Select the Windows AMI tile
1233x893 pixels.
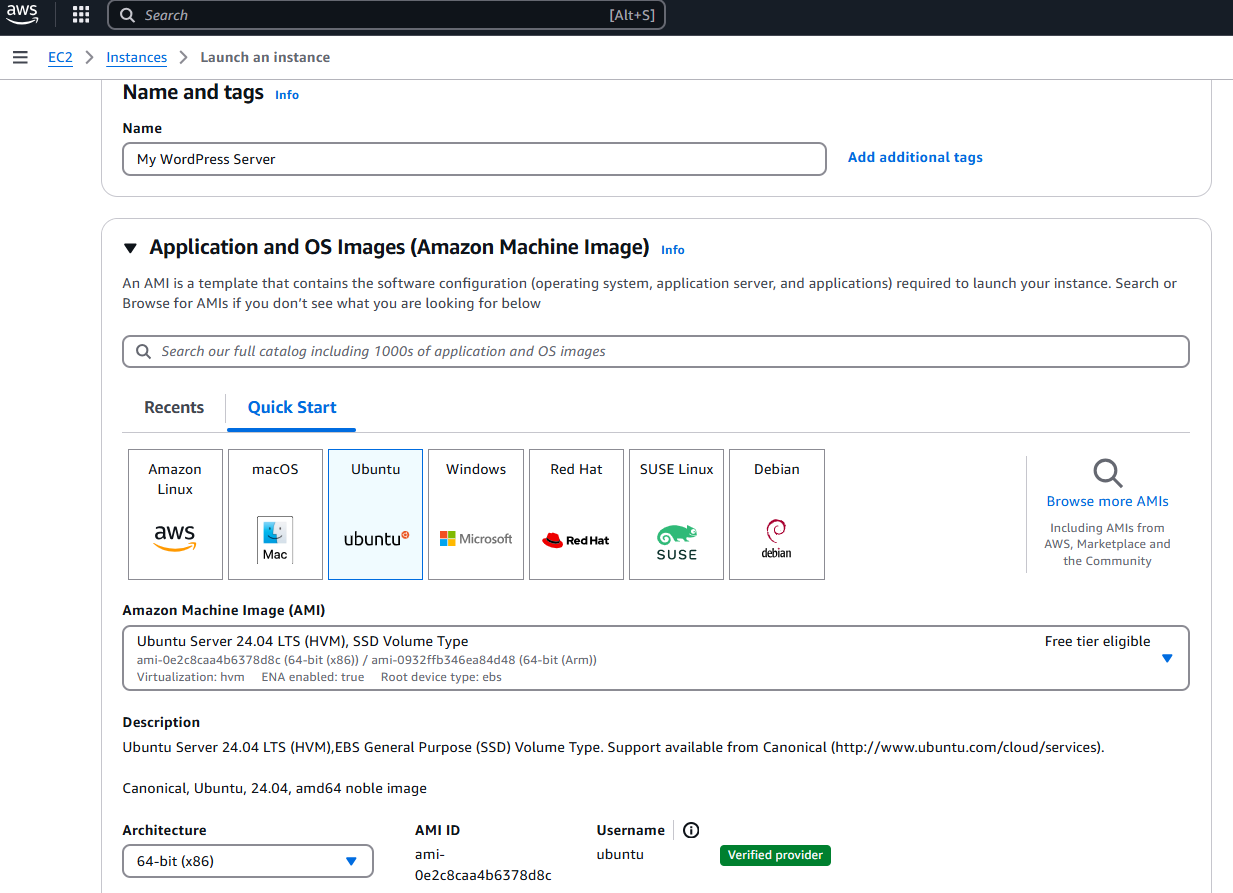[x=476, y=514]
